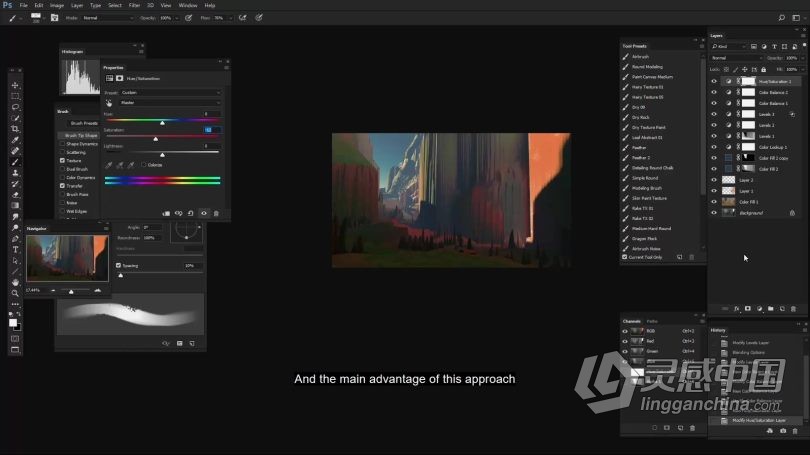Uncheck Transfer in Brush panel
Image resolution: width=810 pixels, height=455 pixels.
(63, 185)
